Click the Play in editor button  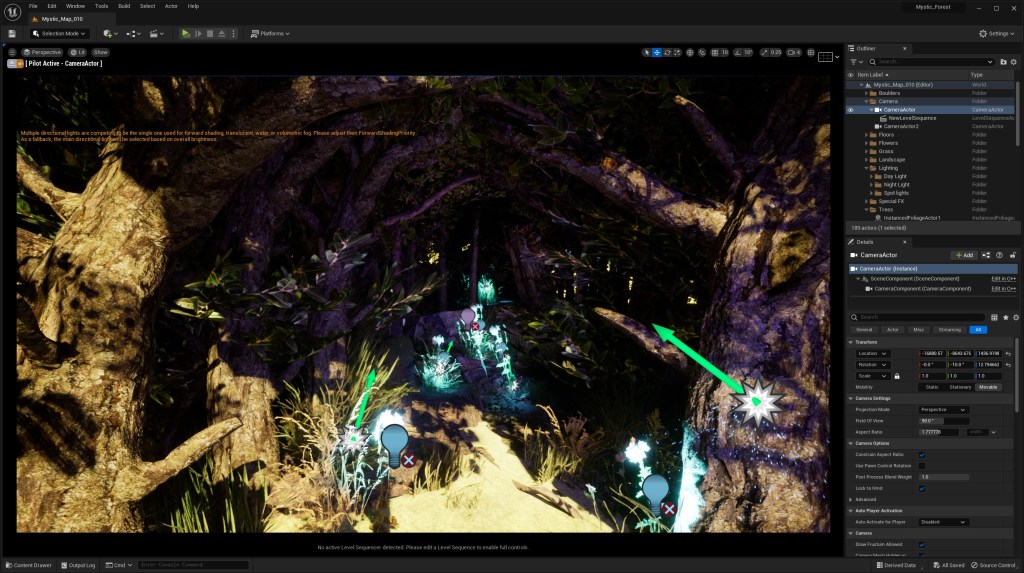(x=186, y=33)
